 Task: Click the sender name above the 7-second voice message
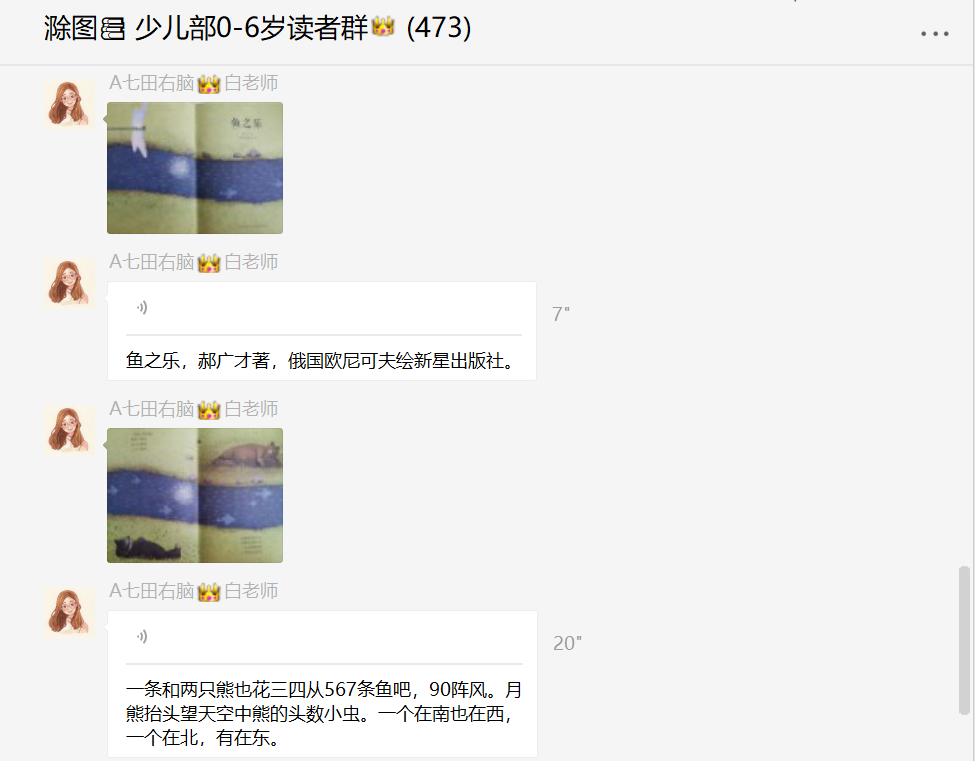193,262
